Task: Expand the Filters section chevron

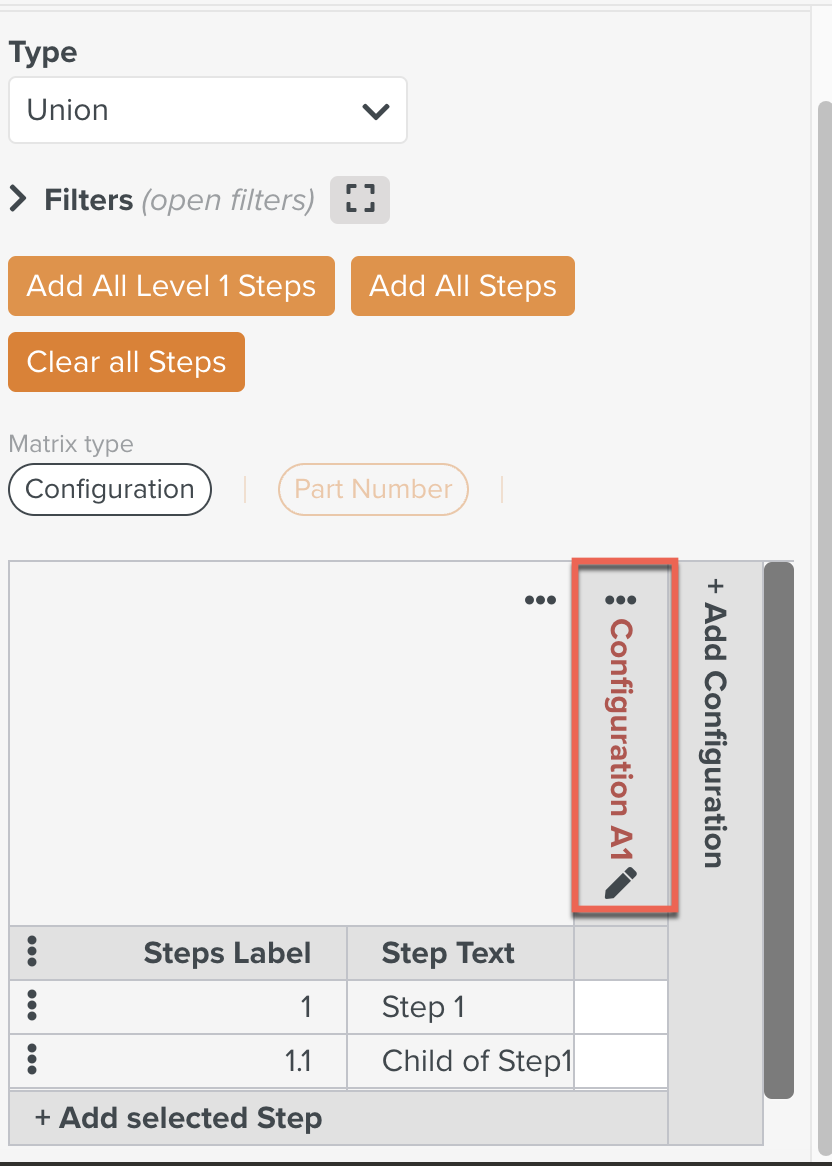Action: click(18, 200)
